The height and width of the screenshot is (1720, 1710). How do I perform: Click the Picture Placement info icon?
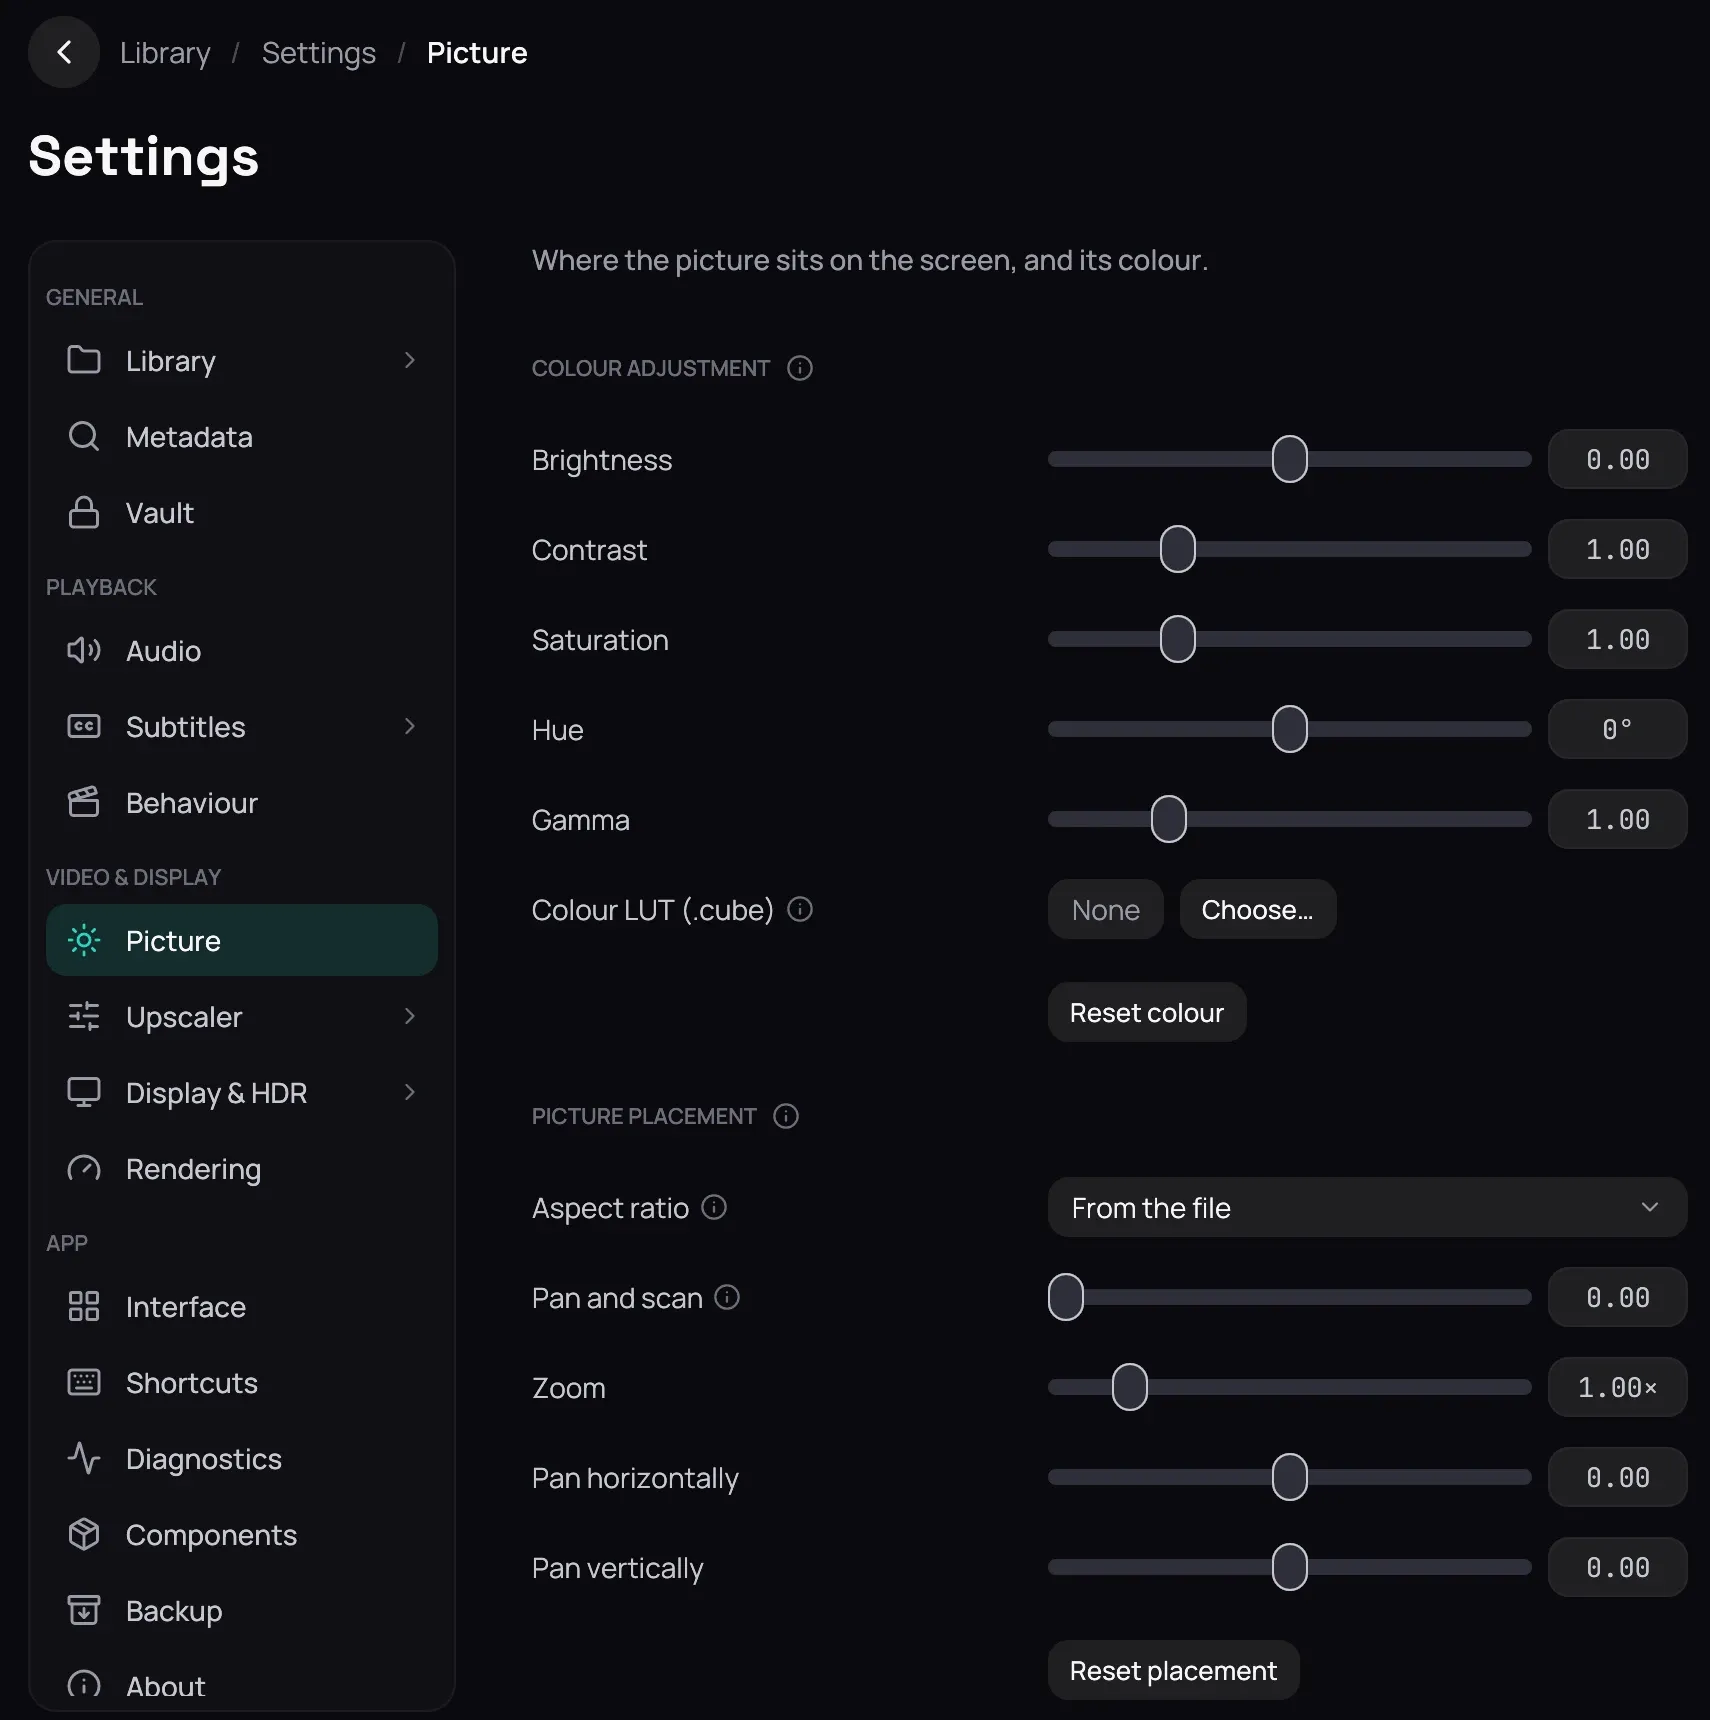[786, 1116]
